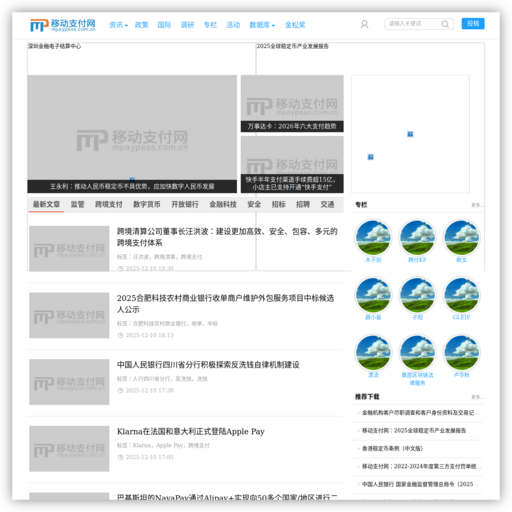Screen dimensions: 512x512
Task: Select the 交通 tab
Action: point(327,204)
